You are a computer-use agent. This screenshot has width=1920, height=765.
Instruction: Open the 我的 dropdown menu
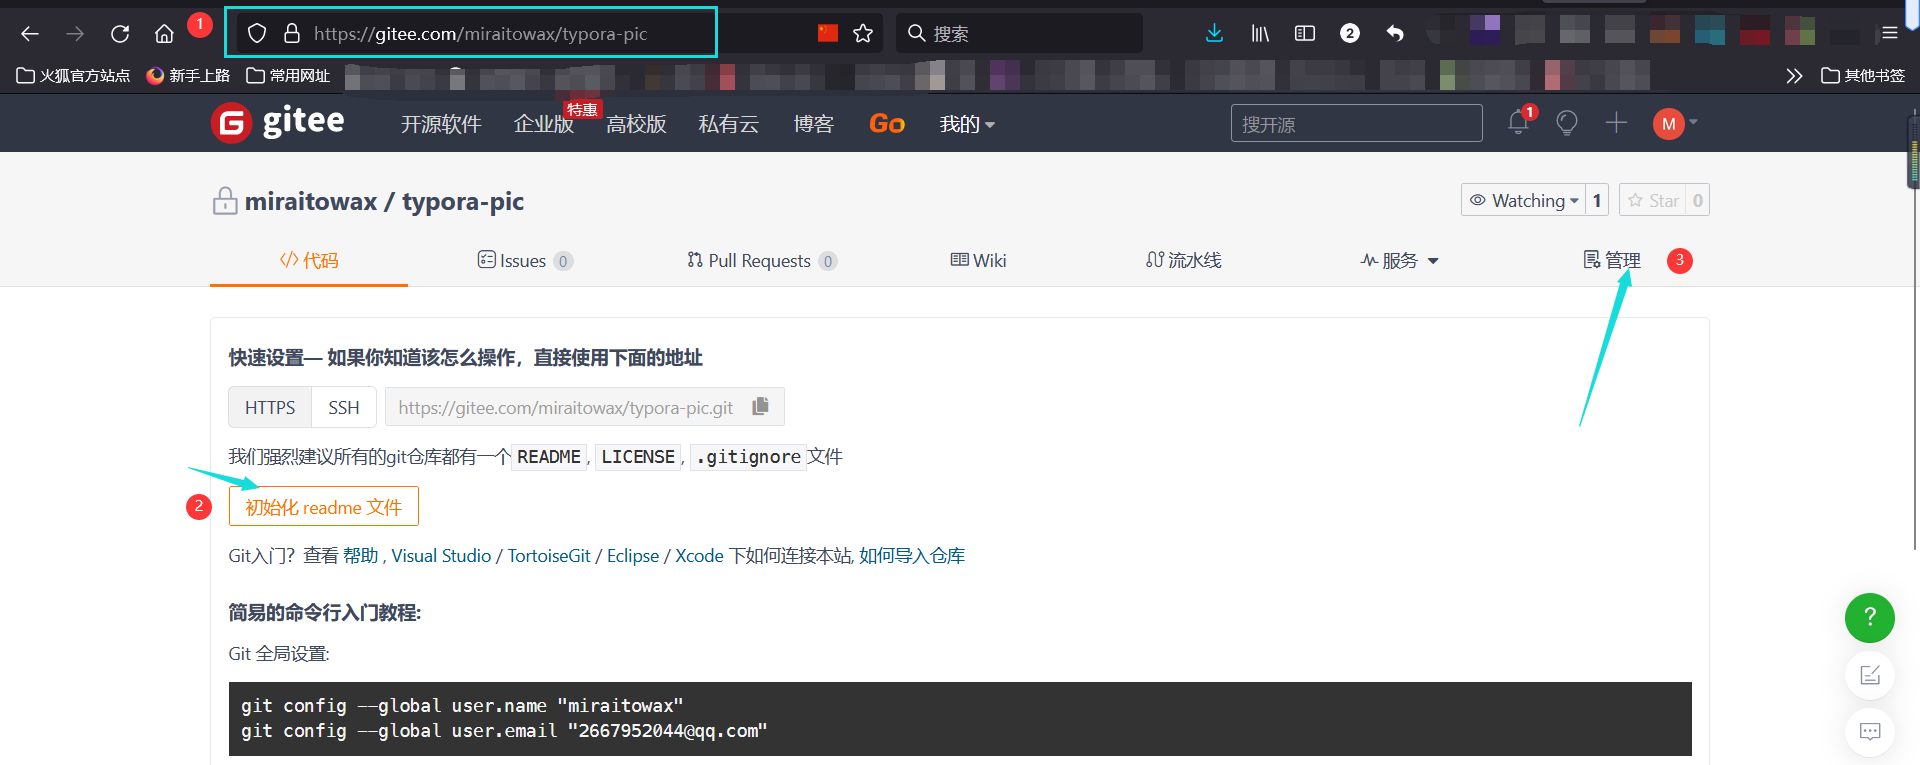[x=967, y=124]
